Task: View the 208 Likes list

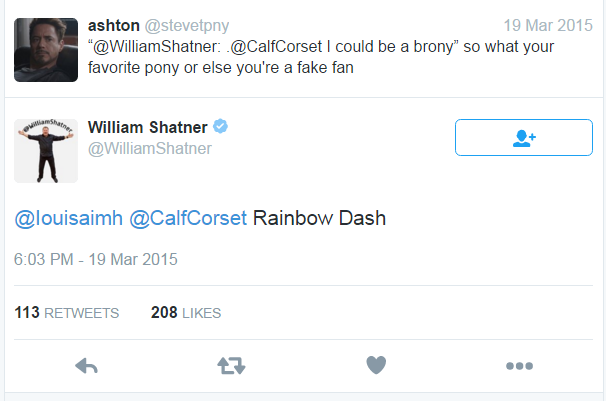Action: click(186, 313)
